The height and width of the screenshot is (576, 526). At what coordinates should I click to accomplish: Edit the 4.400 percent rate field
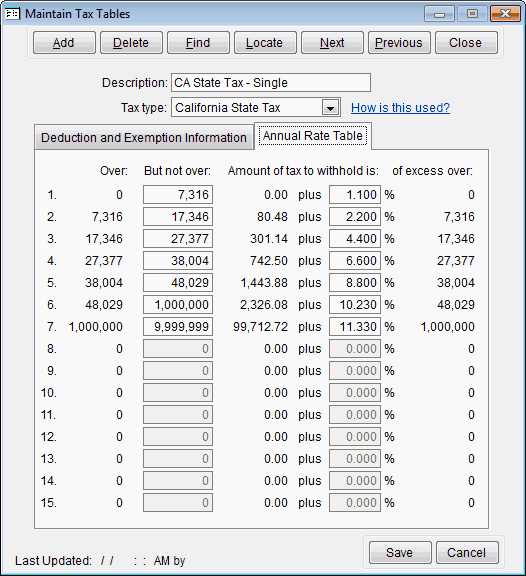tap(355, 239)
